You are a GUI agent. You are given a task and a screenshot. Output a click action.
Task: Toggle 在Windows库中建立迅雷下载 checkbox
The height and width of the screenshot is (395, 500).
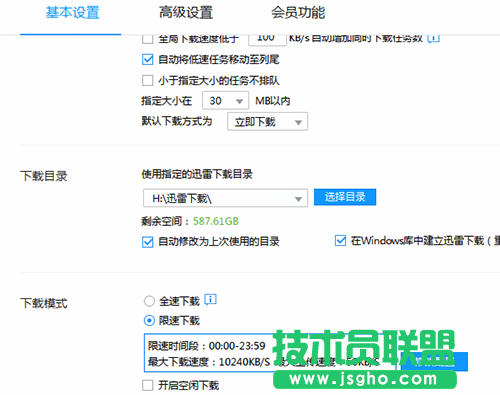[x=340, y=240]
